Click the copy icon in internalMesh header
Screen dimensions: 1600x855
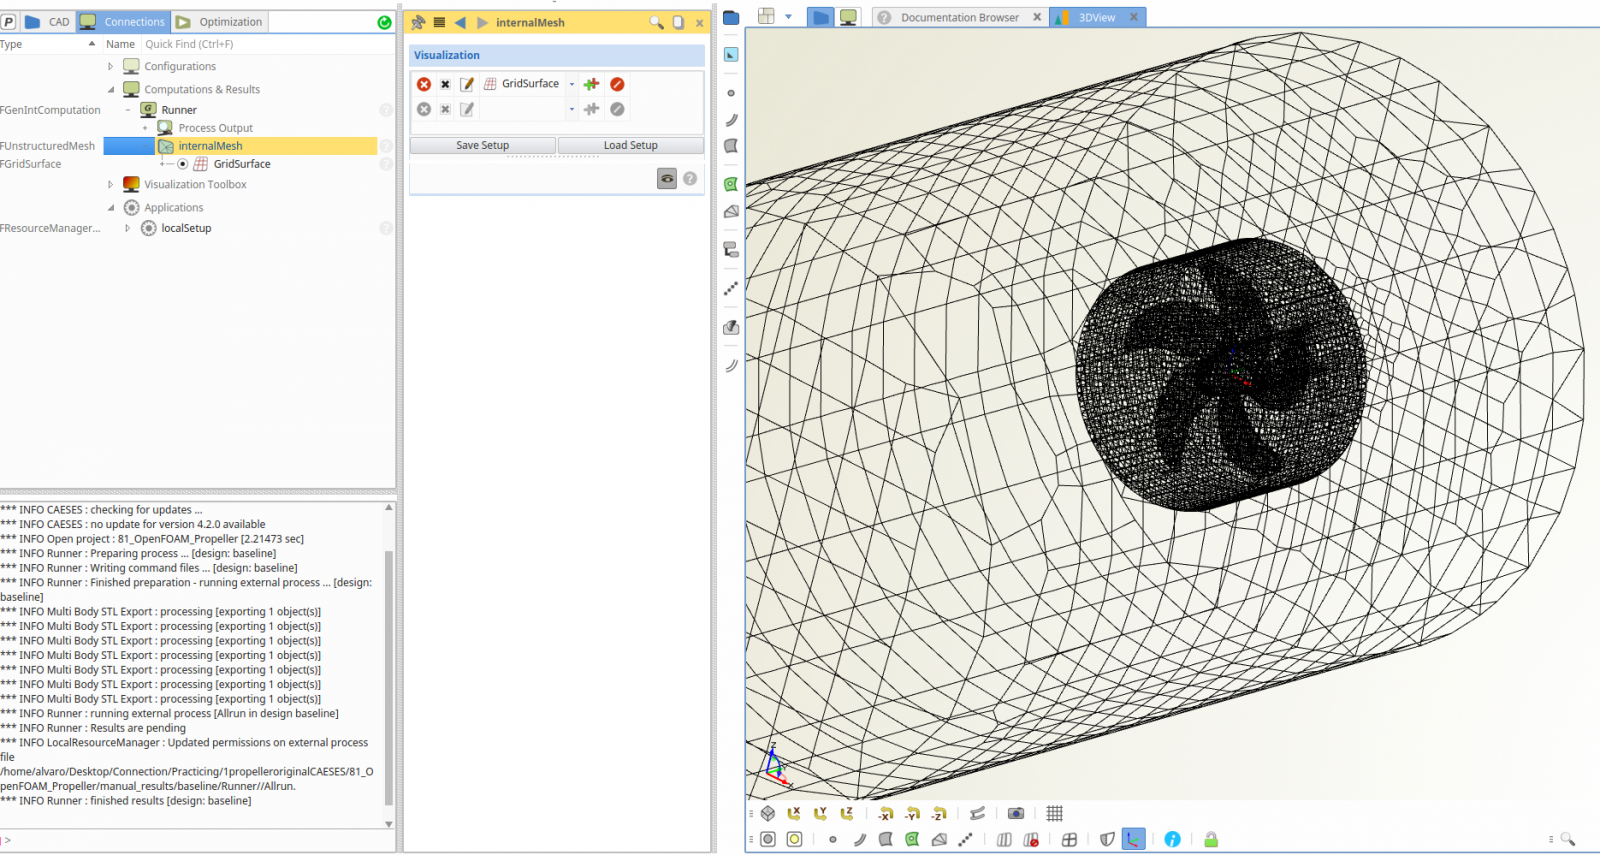coord(678,22)
